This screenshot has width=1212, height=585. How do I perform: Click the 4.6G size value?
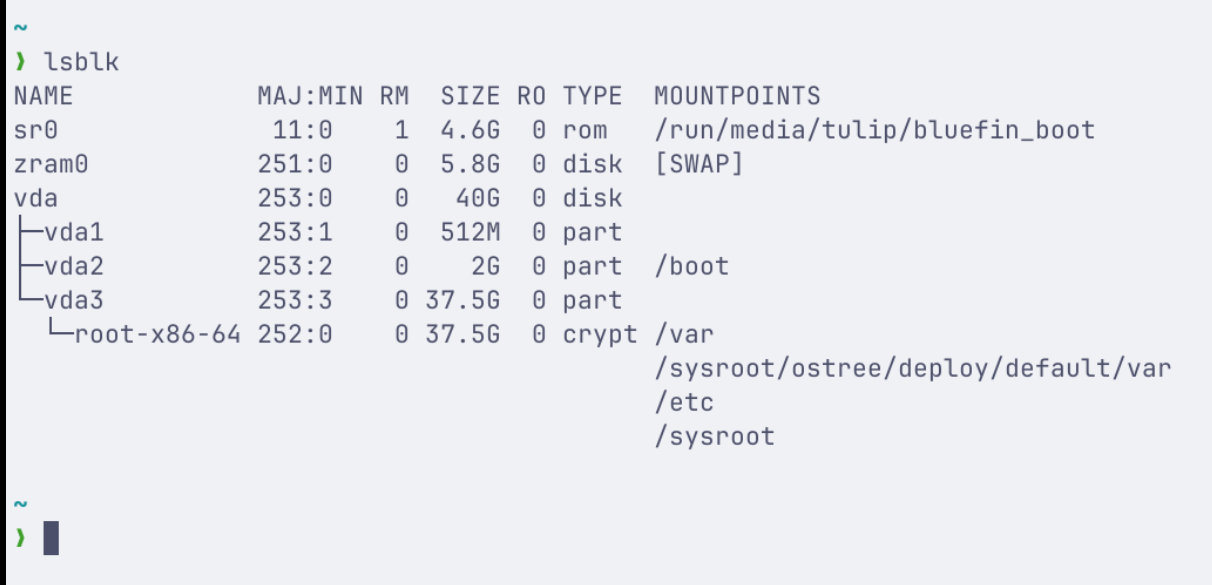[470, 130]
